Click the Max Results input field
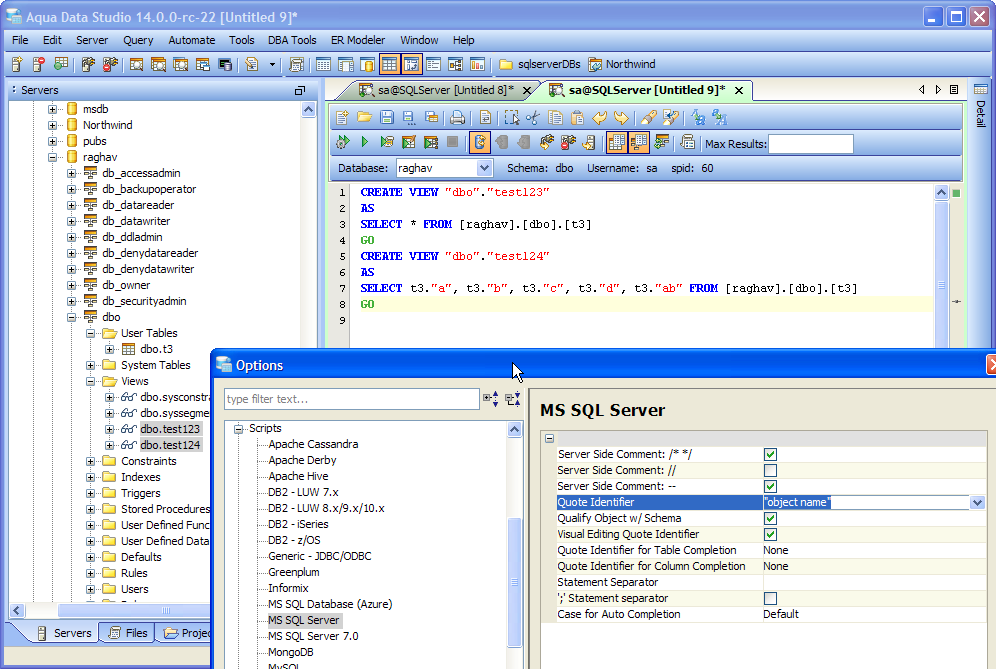Screen dimensions: 996x669 coord(811,144)
